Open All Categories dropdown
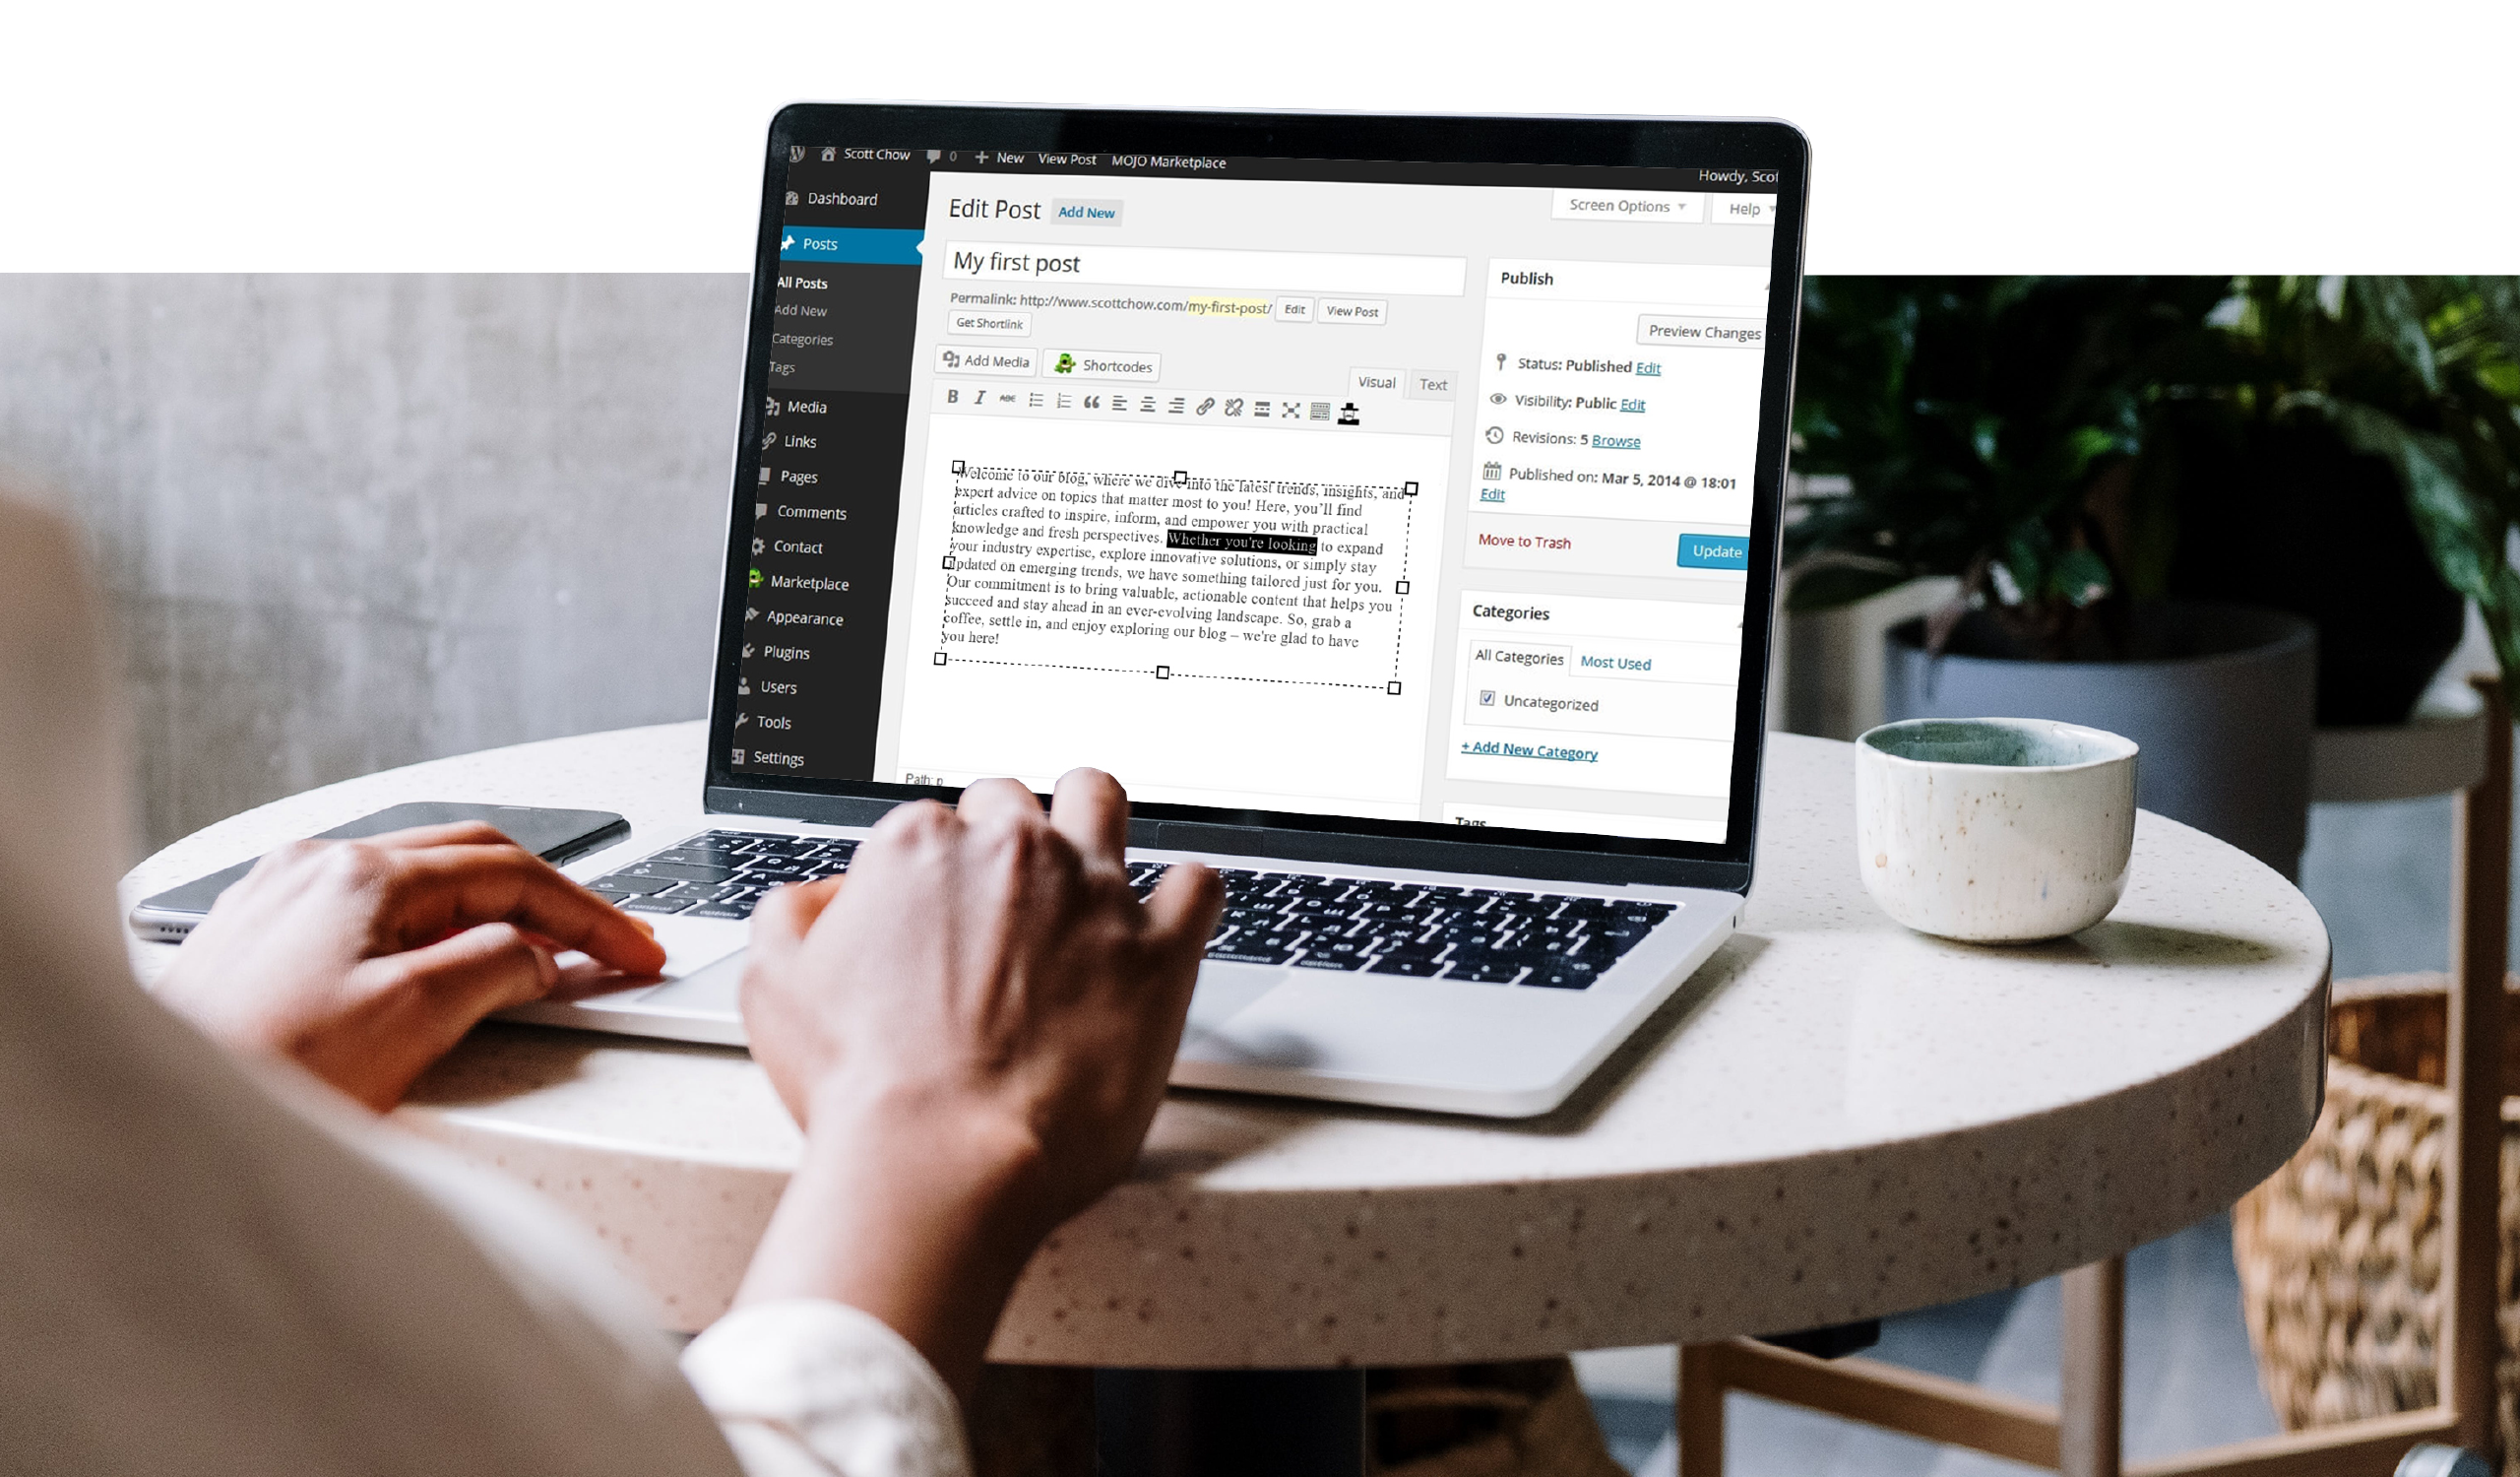 (x=1518, y=660)
